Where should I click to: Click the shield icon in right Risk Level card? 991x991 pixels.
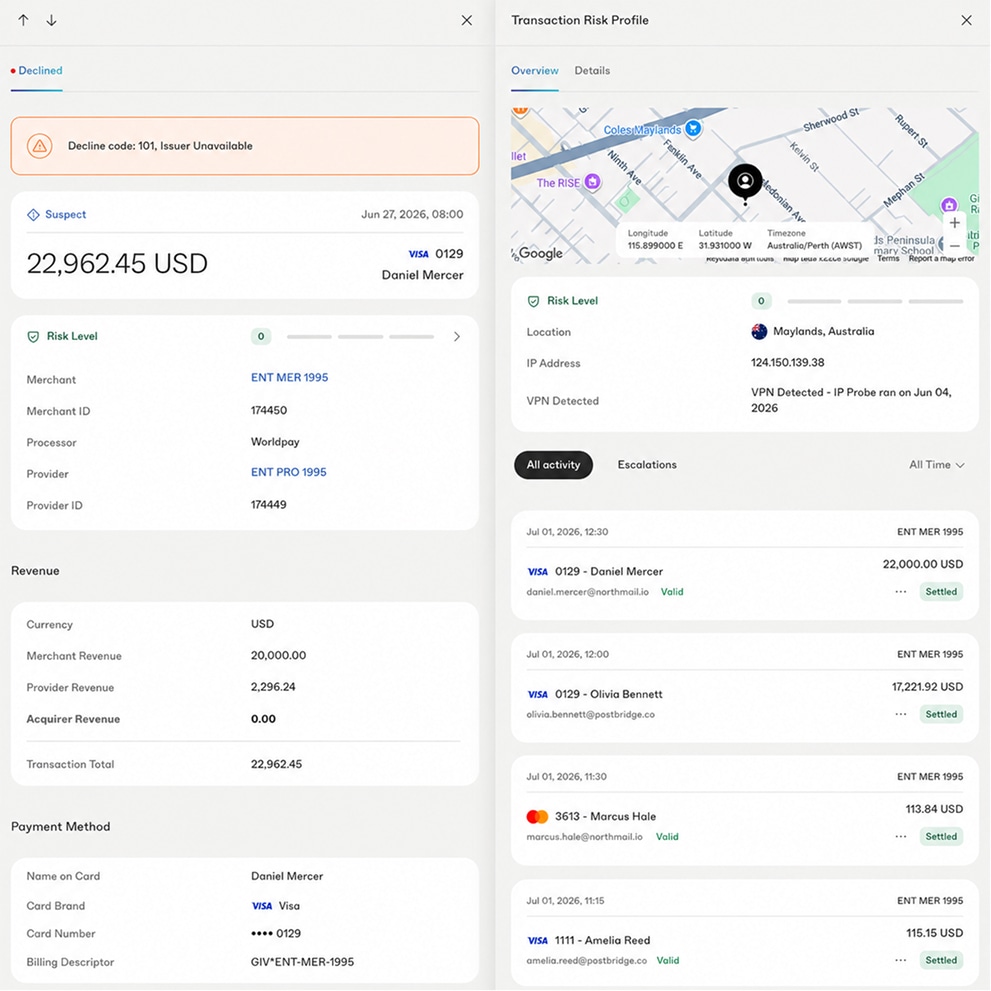(x=533, y=301)
